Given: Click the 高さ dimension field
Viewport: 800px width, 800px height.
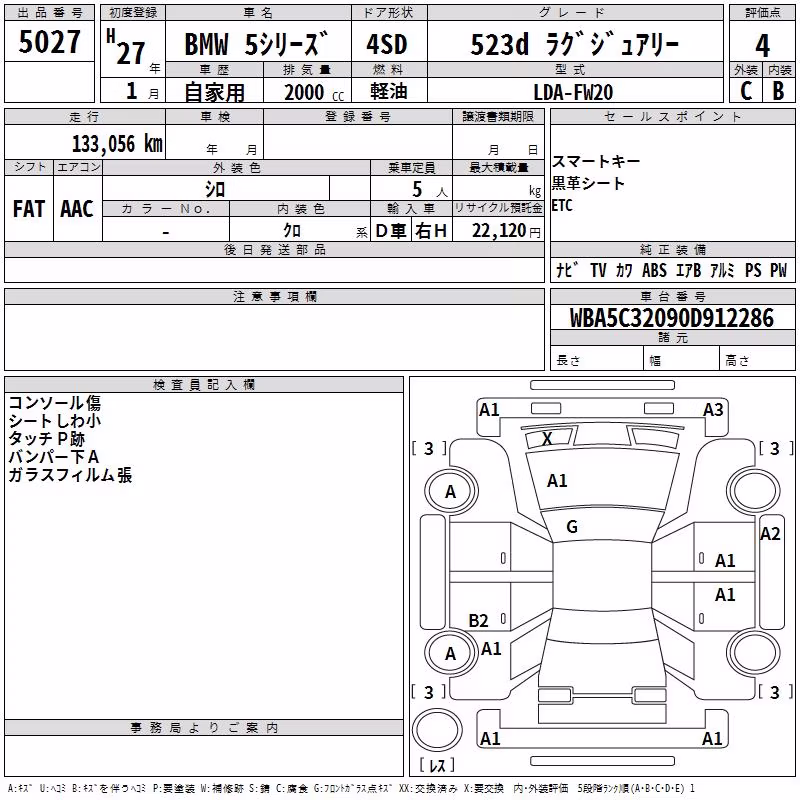Looking at the screenshot, I should pyautogui.click(x=758, y=360).
